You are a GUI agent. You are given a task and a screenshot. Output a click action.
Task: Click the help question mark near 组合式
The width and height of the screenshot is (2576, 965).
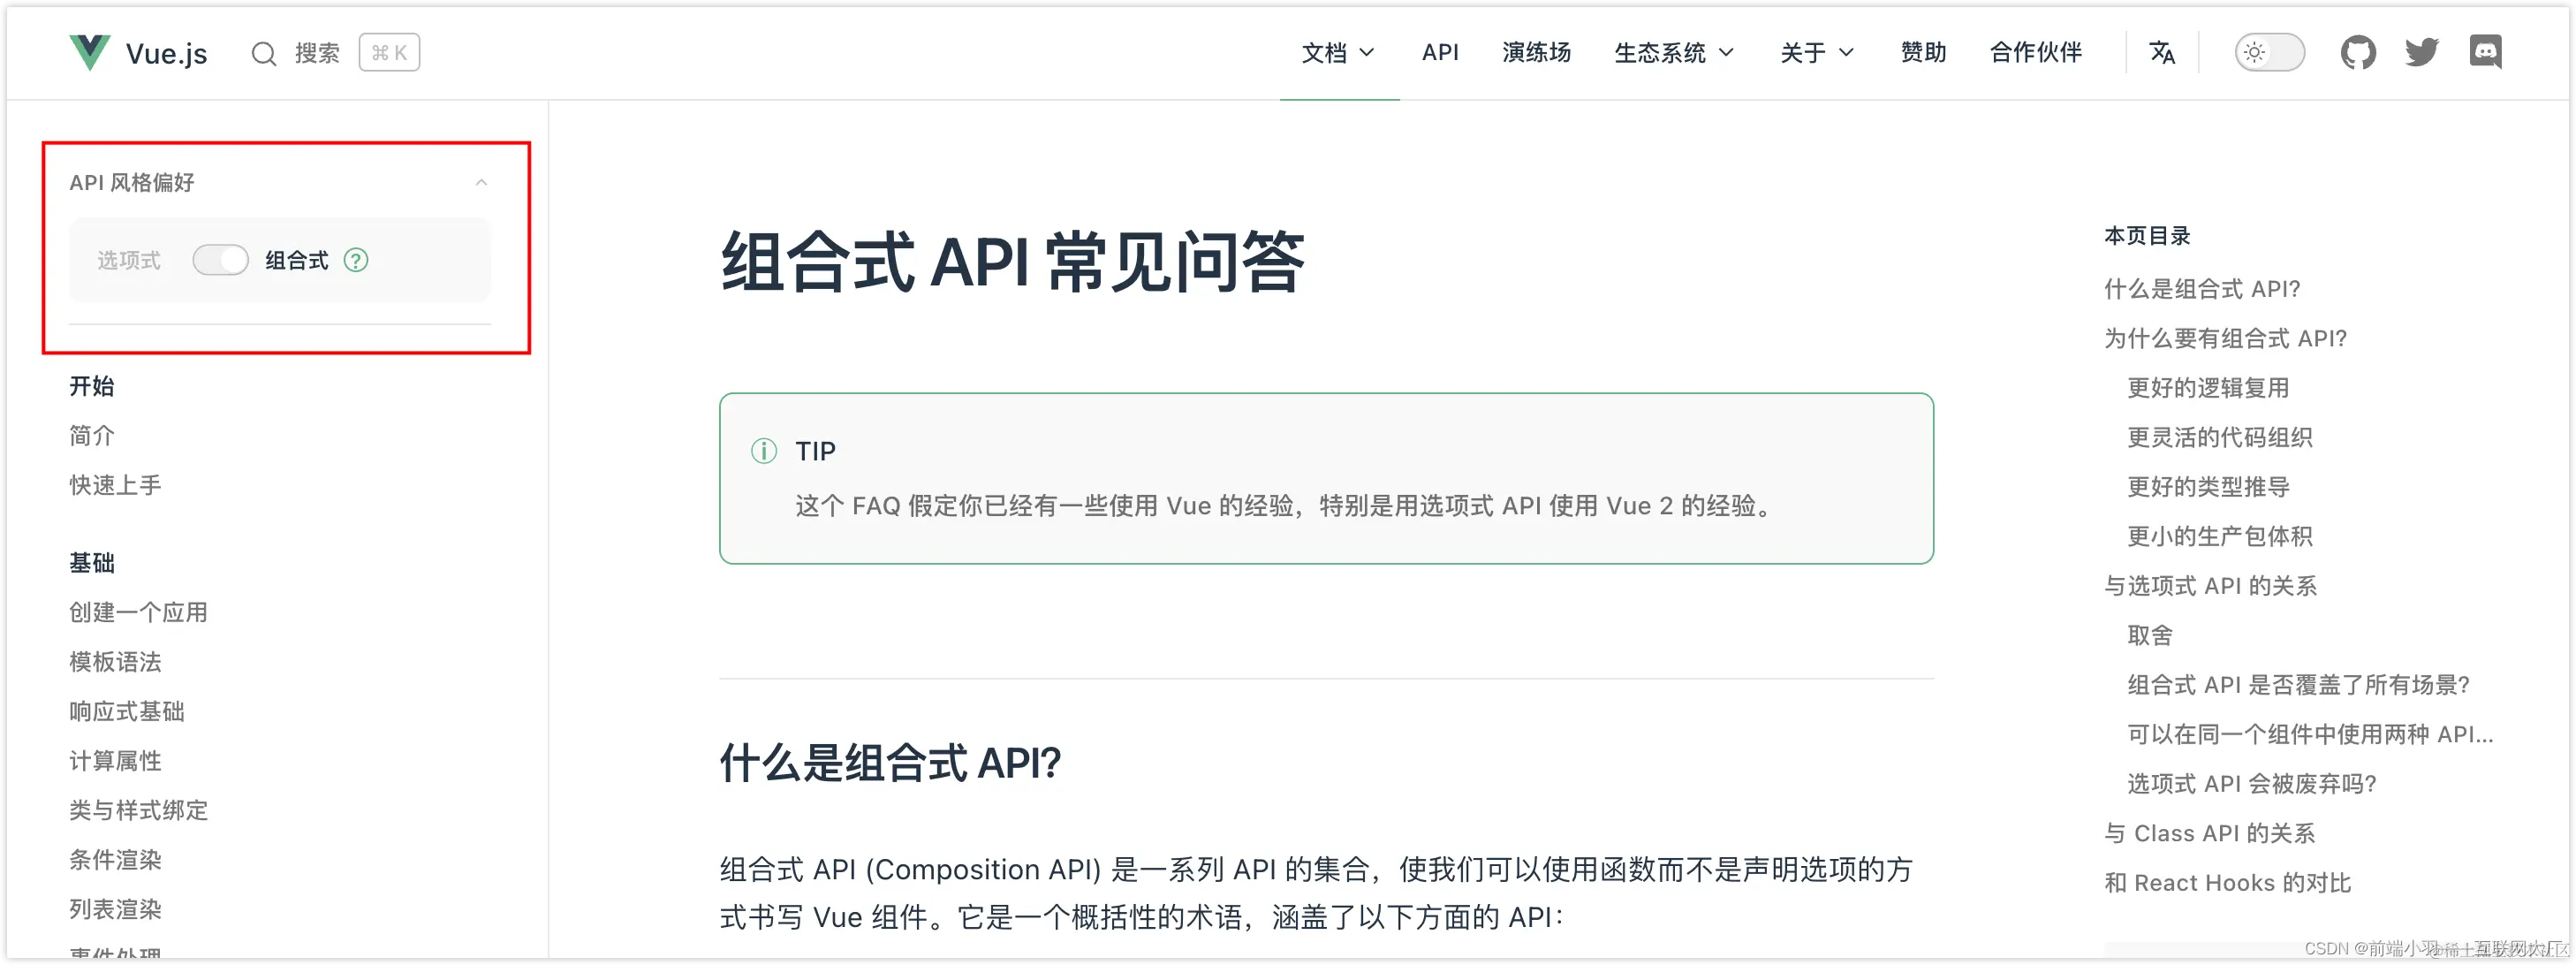click(356, 261)
